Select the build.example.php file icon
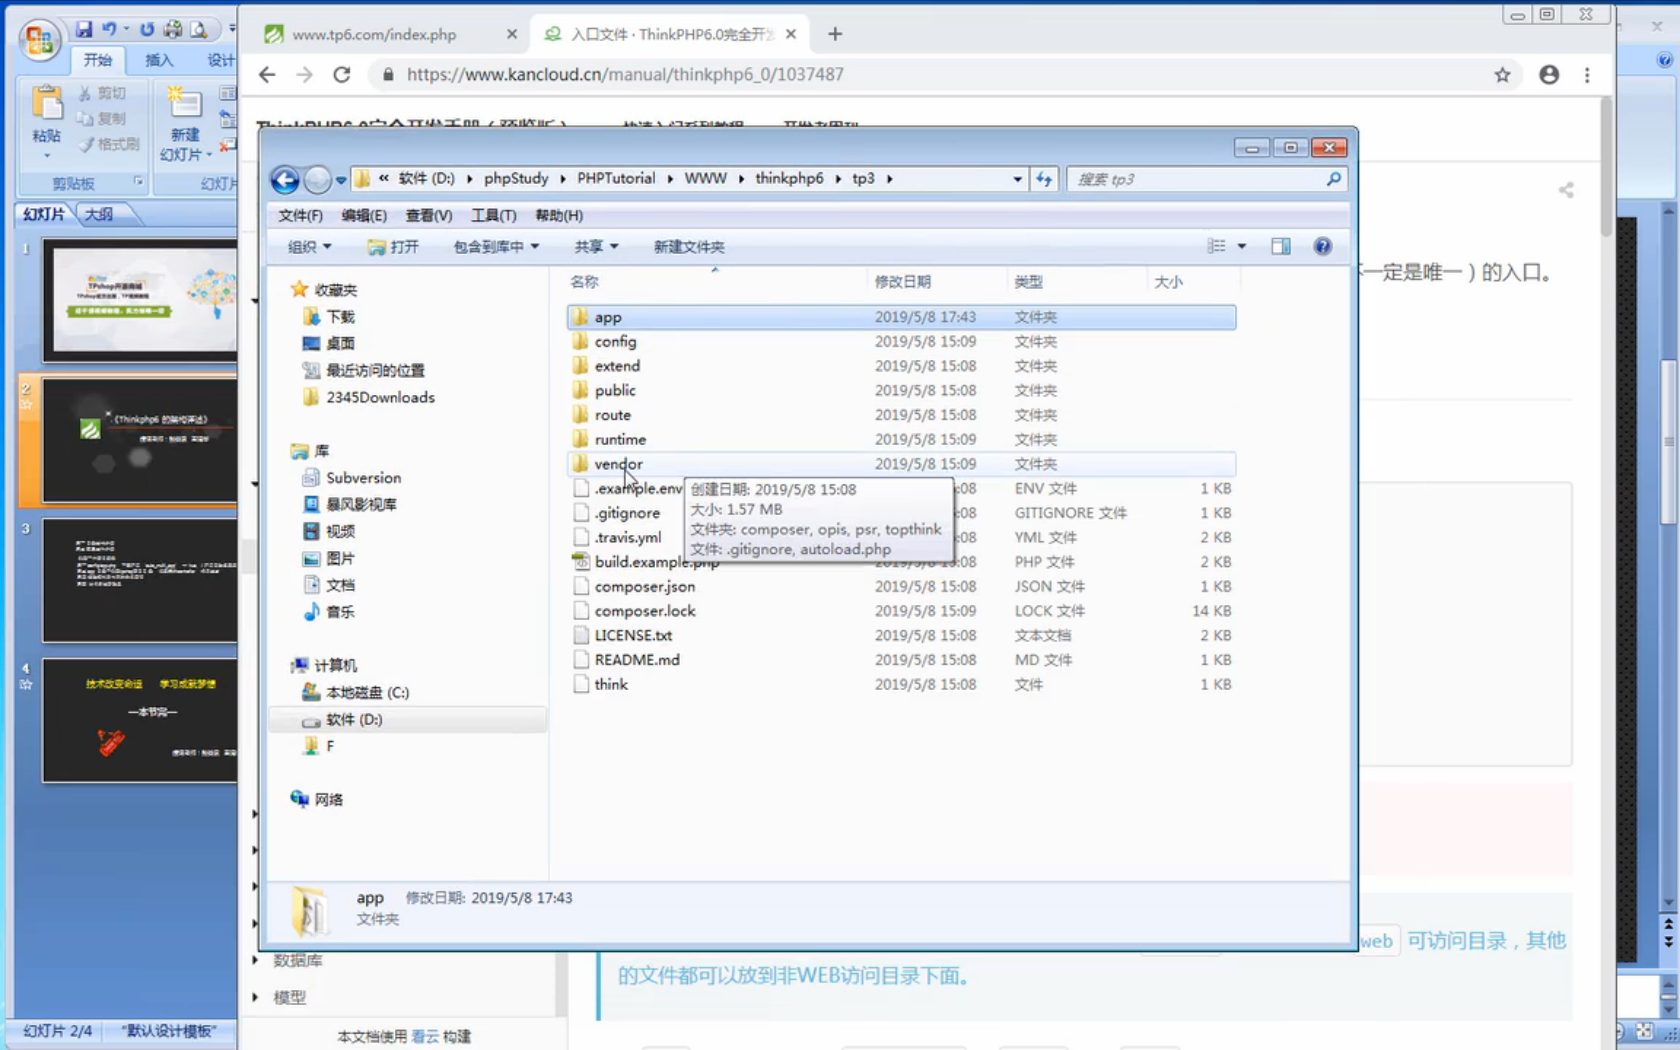 coord(580,562)
